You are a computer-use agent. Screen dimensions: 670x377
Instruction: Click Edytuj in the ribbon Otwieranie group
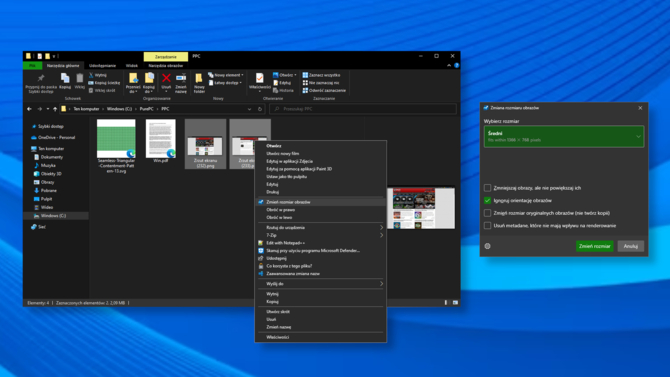(x=282, y=83)
